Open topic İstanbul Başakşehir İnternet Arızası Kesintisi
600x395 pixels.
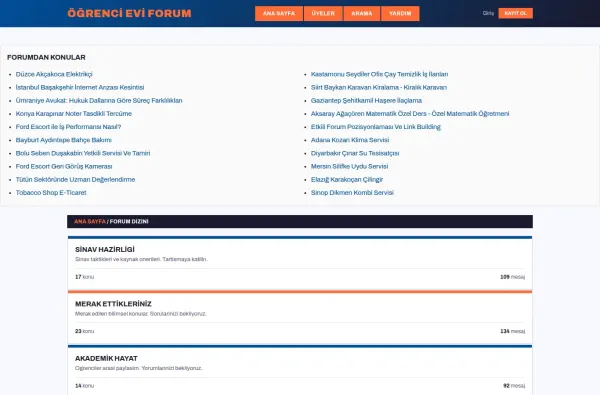pos(80,87)
